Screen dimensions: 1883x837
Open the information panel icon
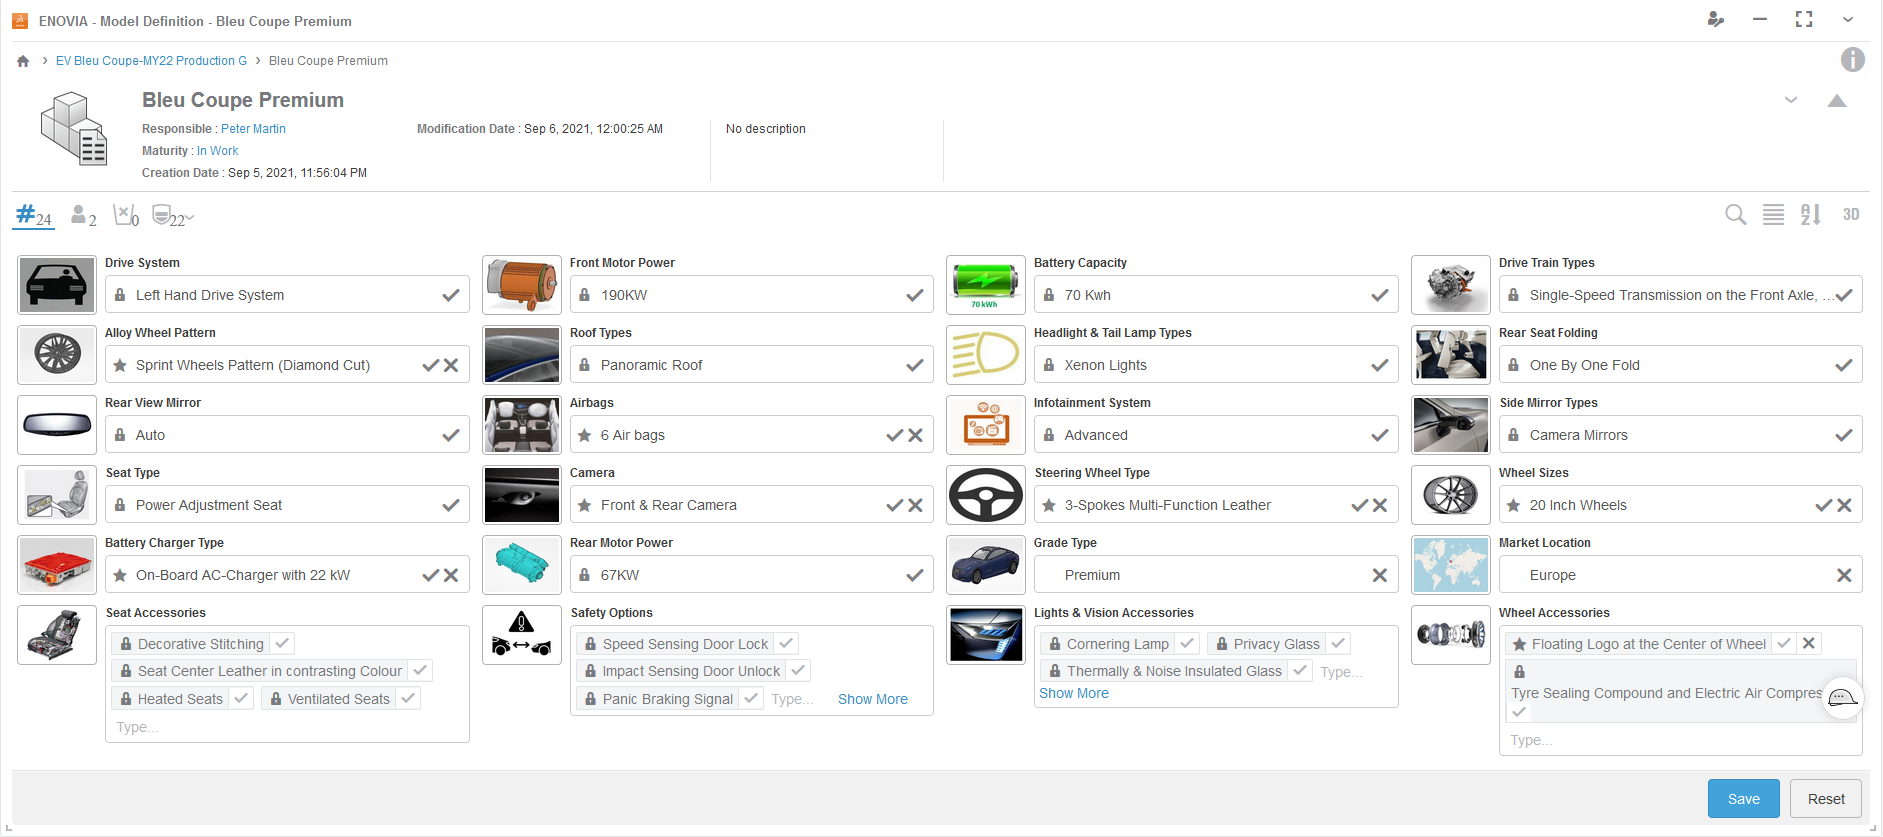1852,60
